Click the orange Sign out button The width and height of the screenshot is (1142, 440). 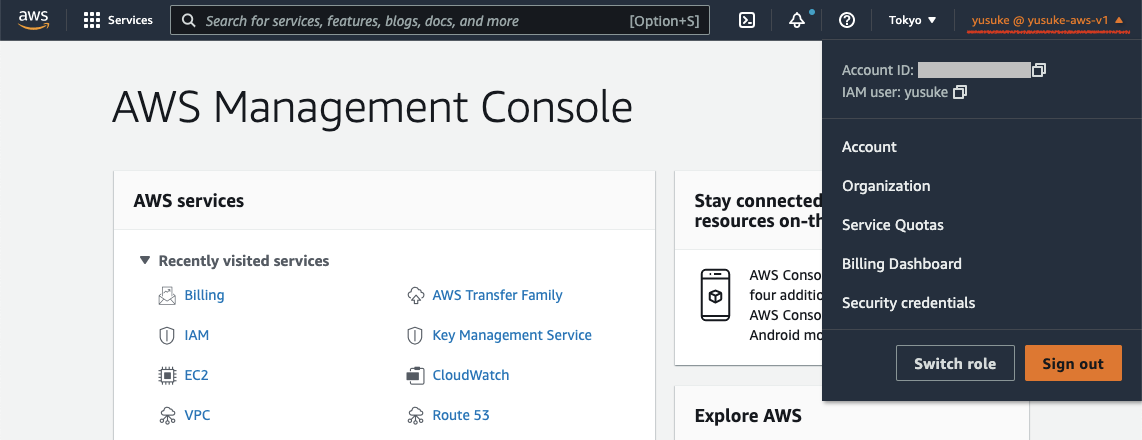coord(1073,363)
